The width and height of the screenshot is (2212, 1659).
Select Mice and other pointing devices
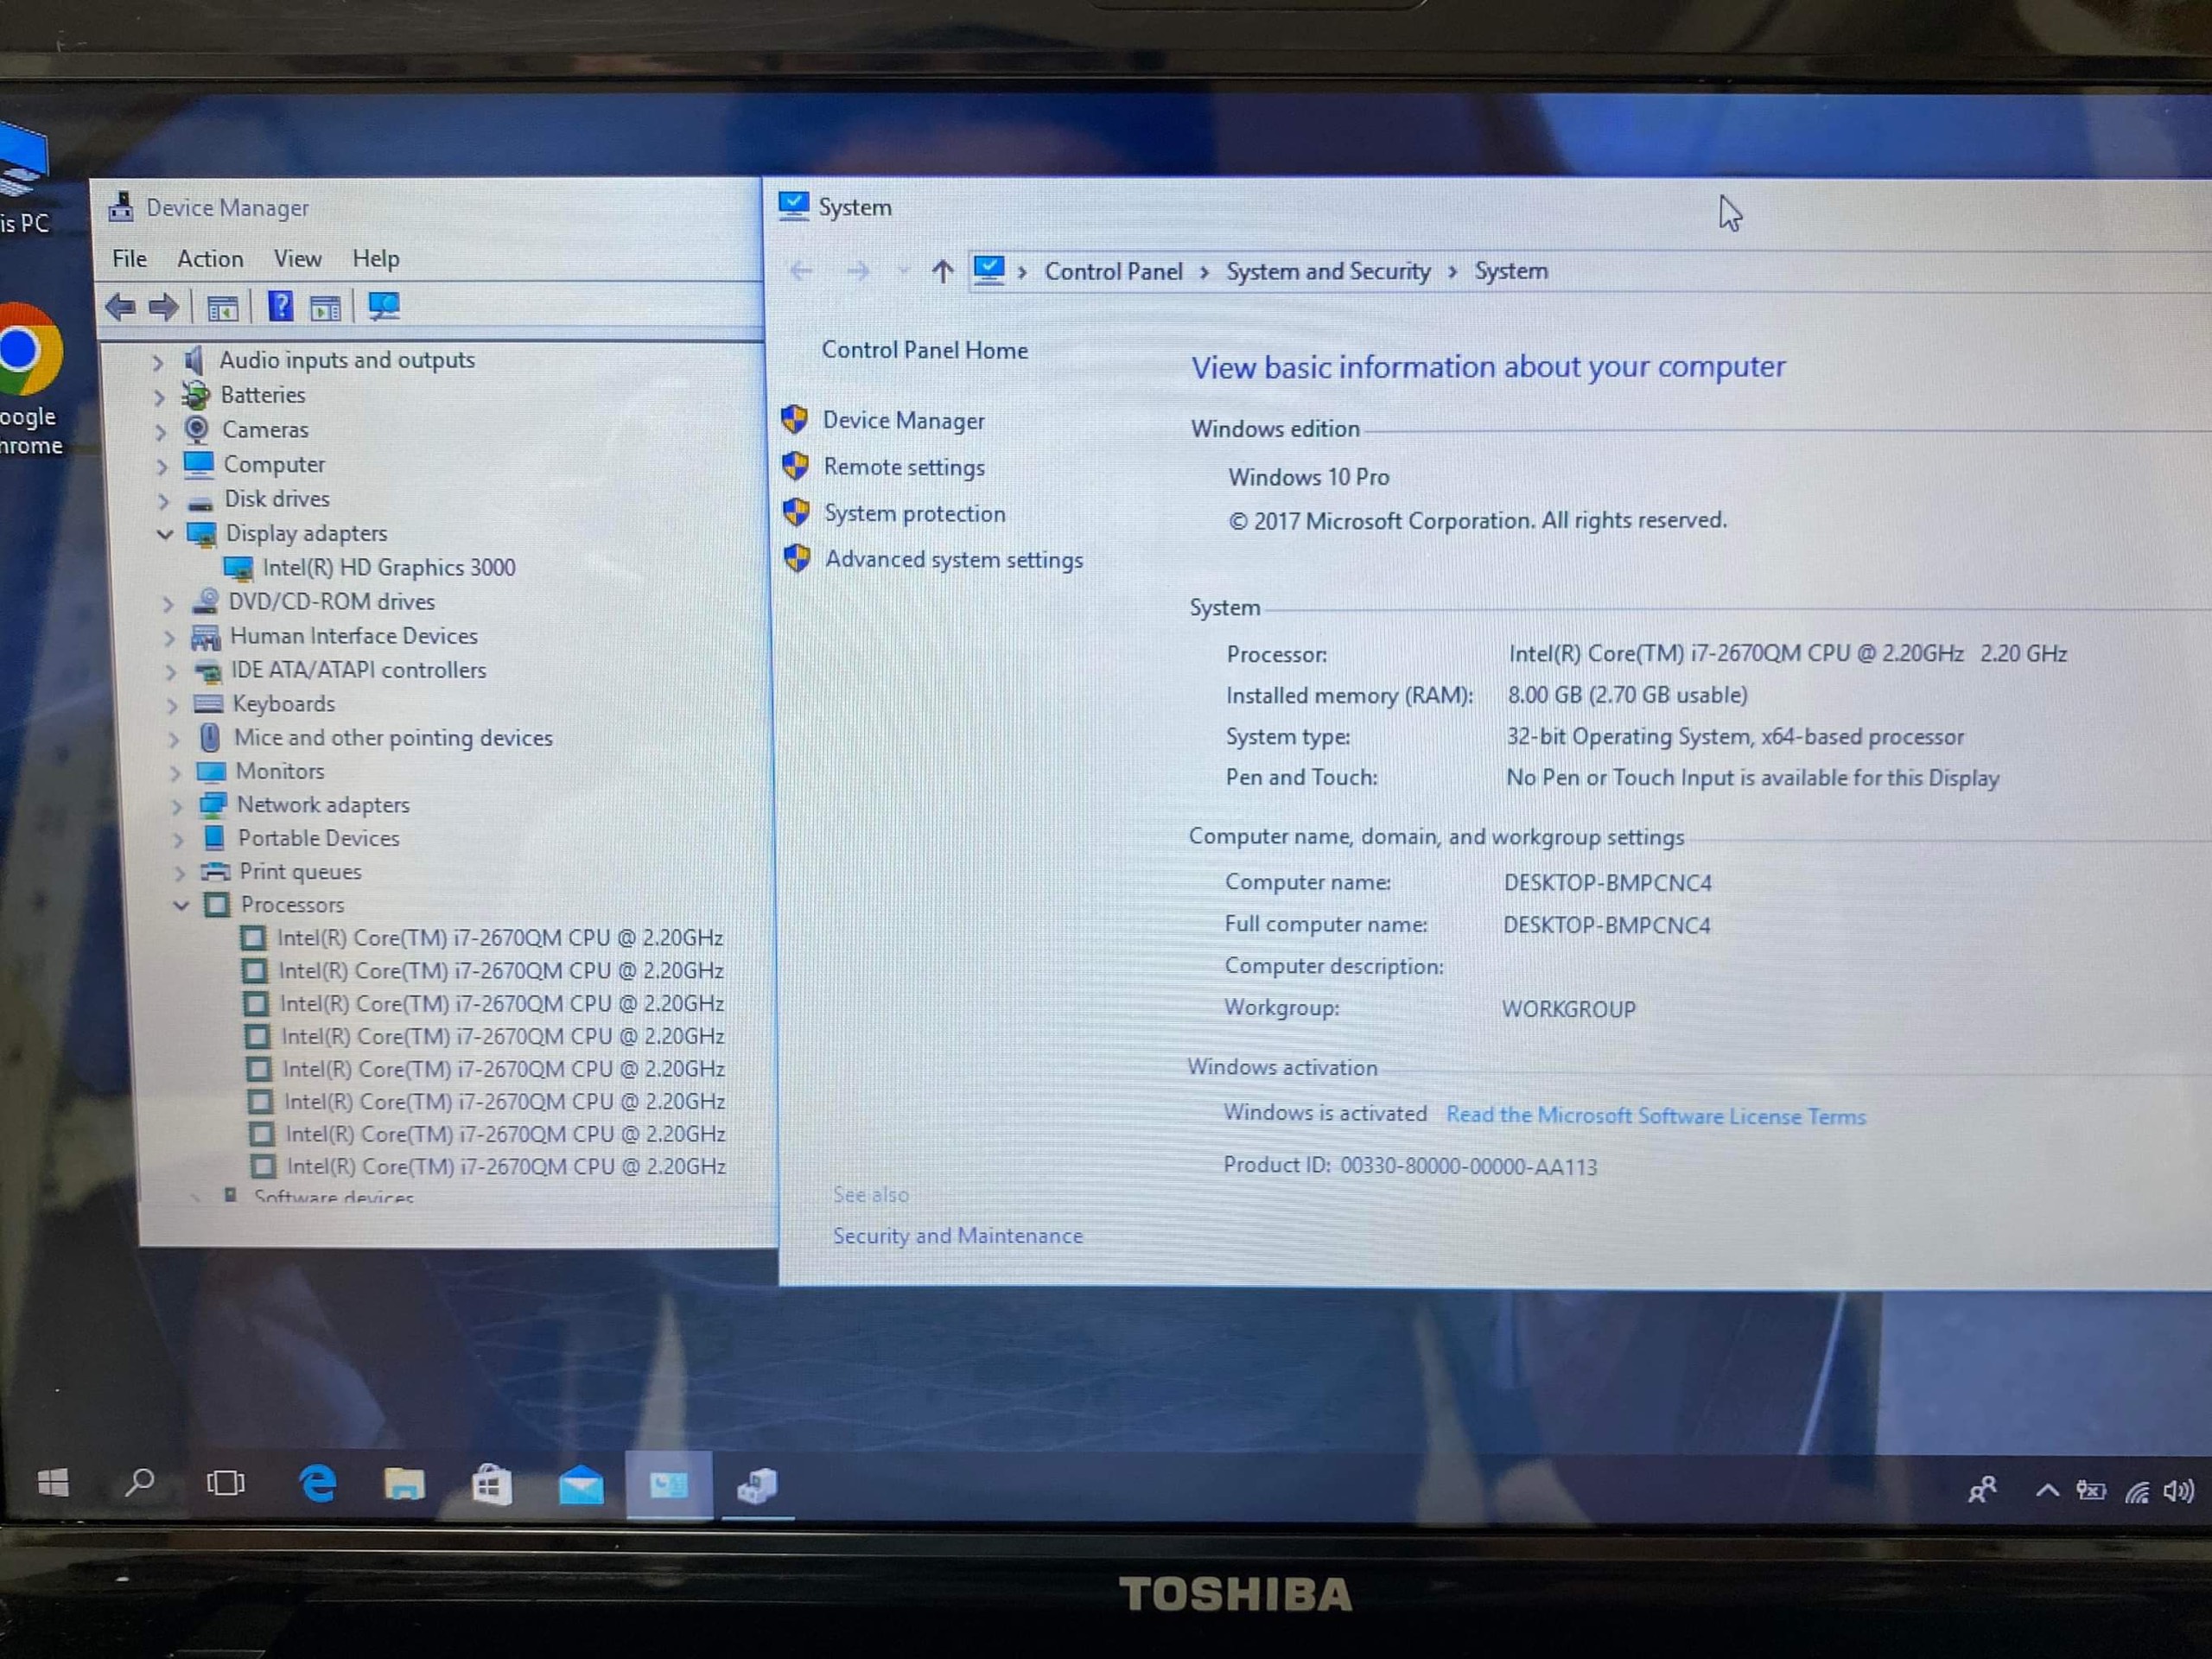[393, 738]
